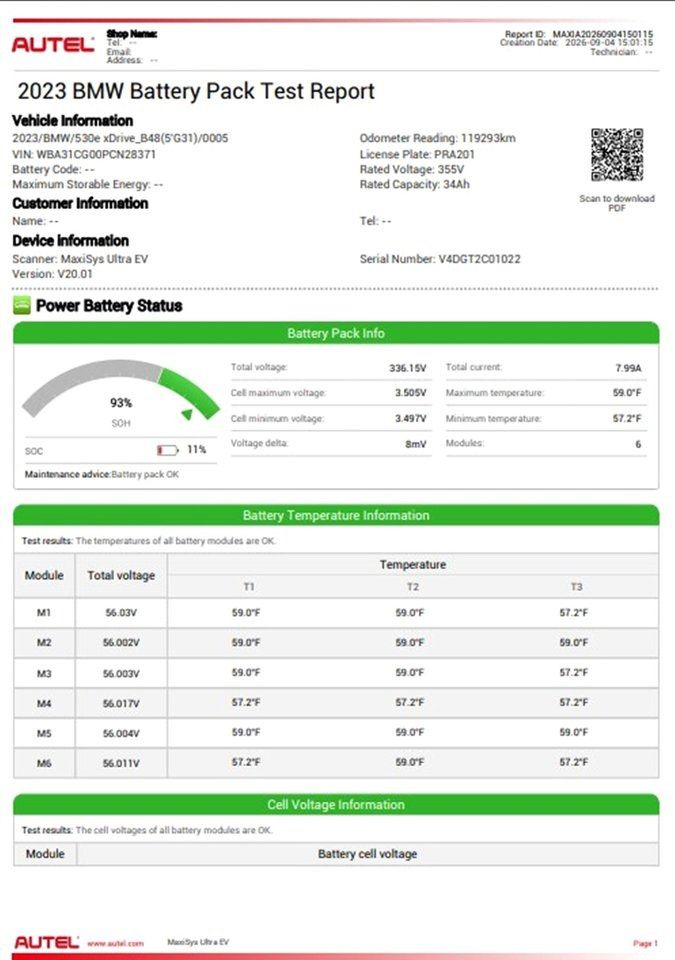This screenshot has height=960, width=675.
Task: Click the Maintenance advice Battery pack OK line
Action: pyautogui.click(x=102, y=474)
